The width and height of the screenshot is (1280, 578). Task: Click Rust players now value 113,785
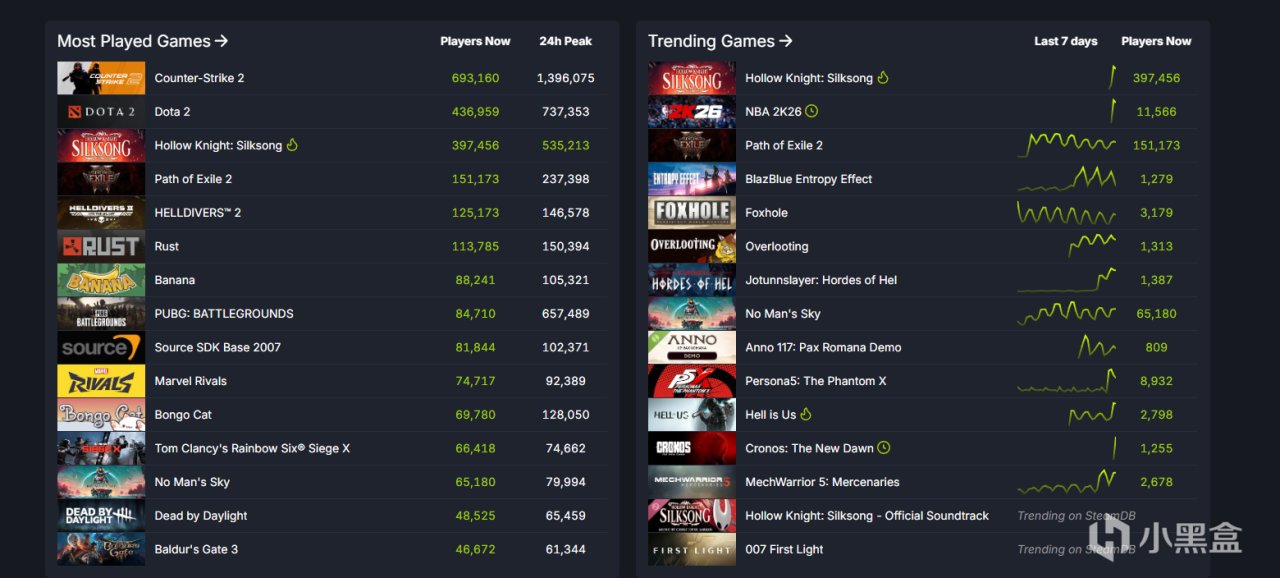pos(477,246)
